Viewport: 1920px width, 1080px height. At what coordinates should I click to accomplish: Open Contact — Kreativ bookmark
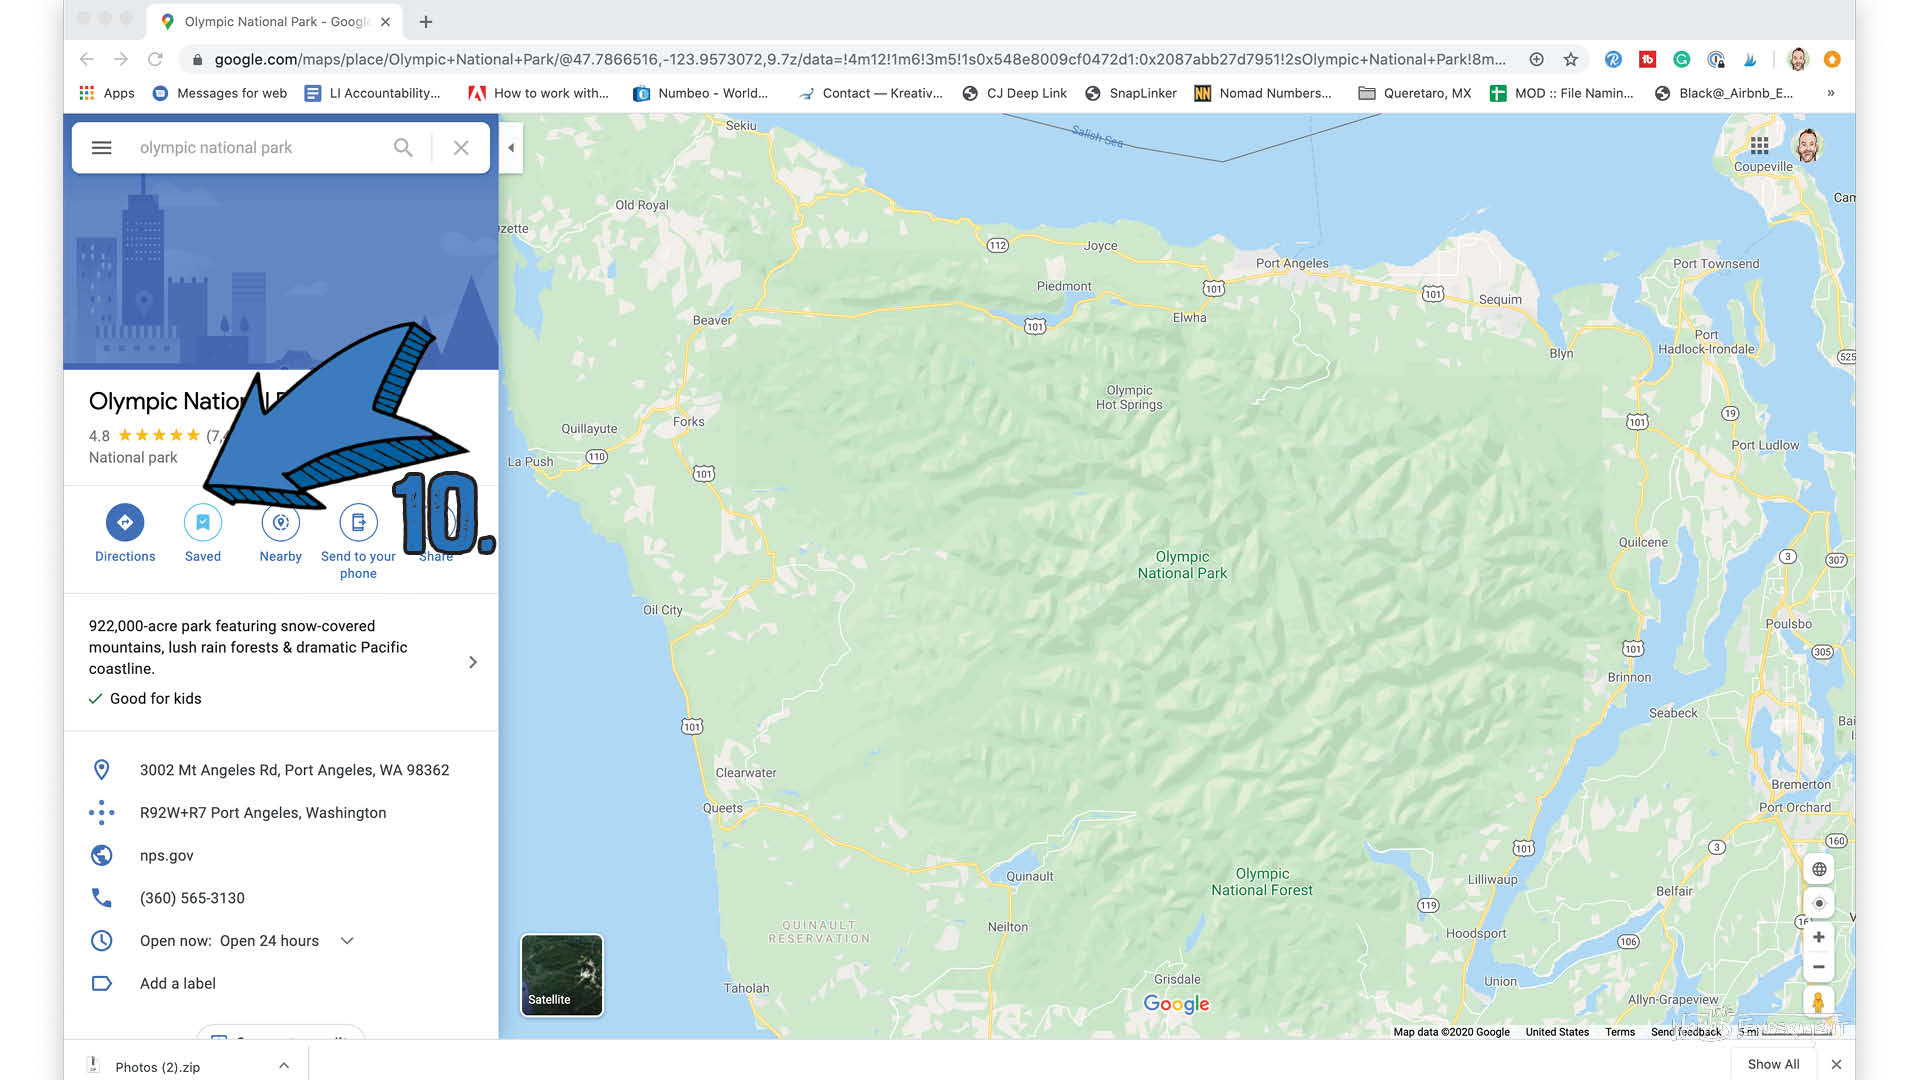point(870,93)
